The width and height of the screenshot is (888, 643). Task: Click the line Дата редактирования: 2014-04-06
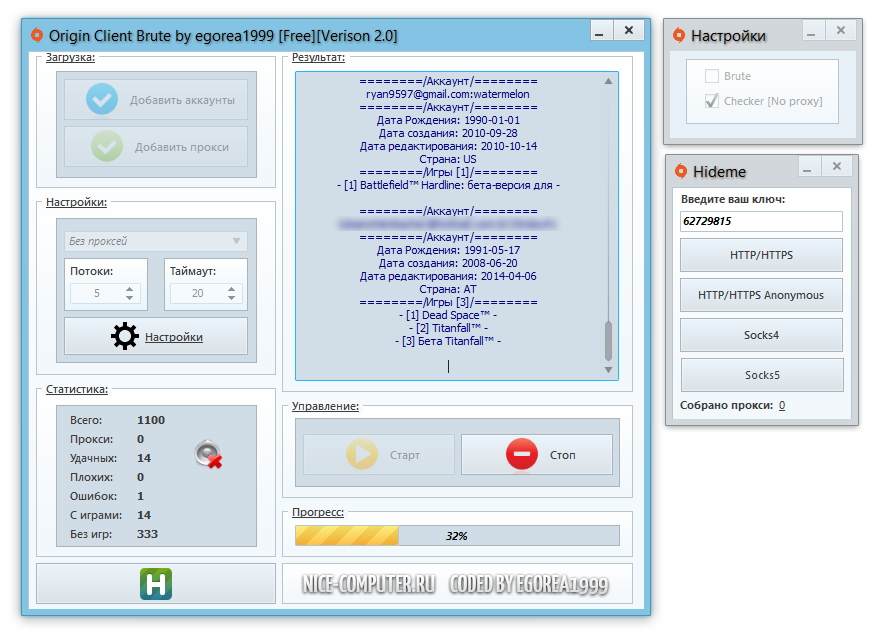click(448, 276)
